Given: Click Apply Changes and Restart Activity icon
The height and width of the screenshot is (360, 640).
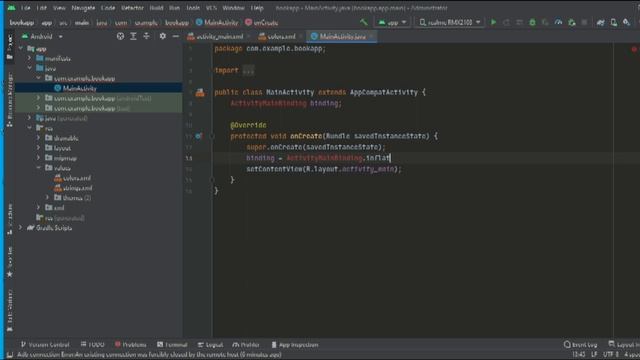Looking at the screenshot, I should pos(507,22).
